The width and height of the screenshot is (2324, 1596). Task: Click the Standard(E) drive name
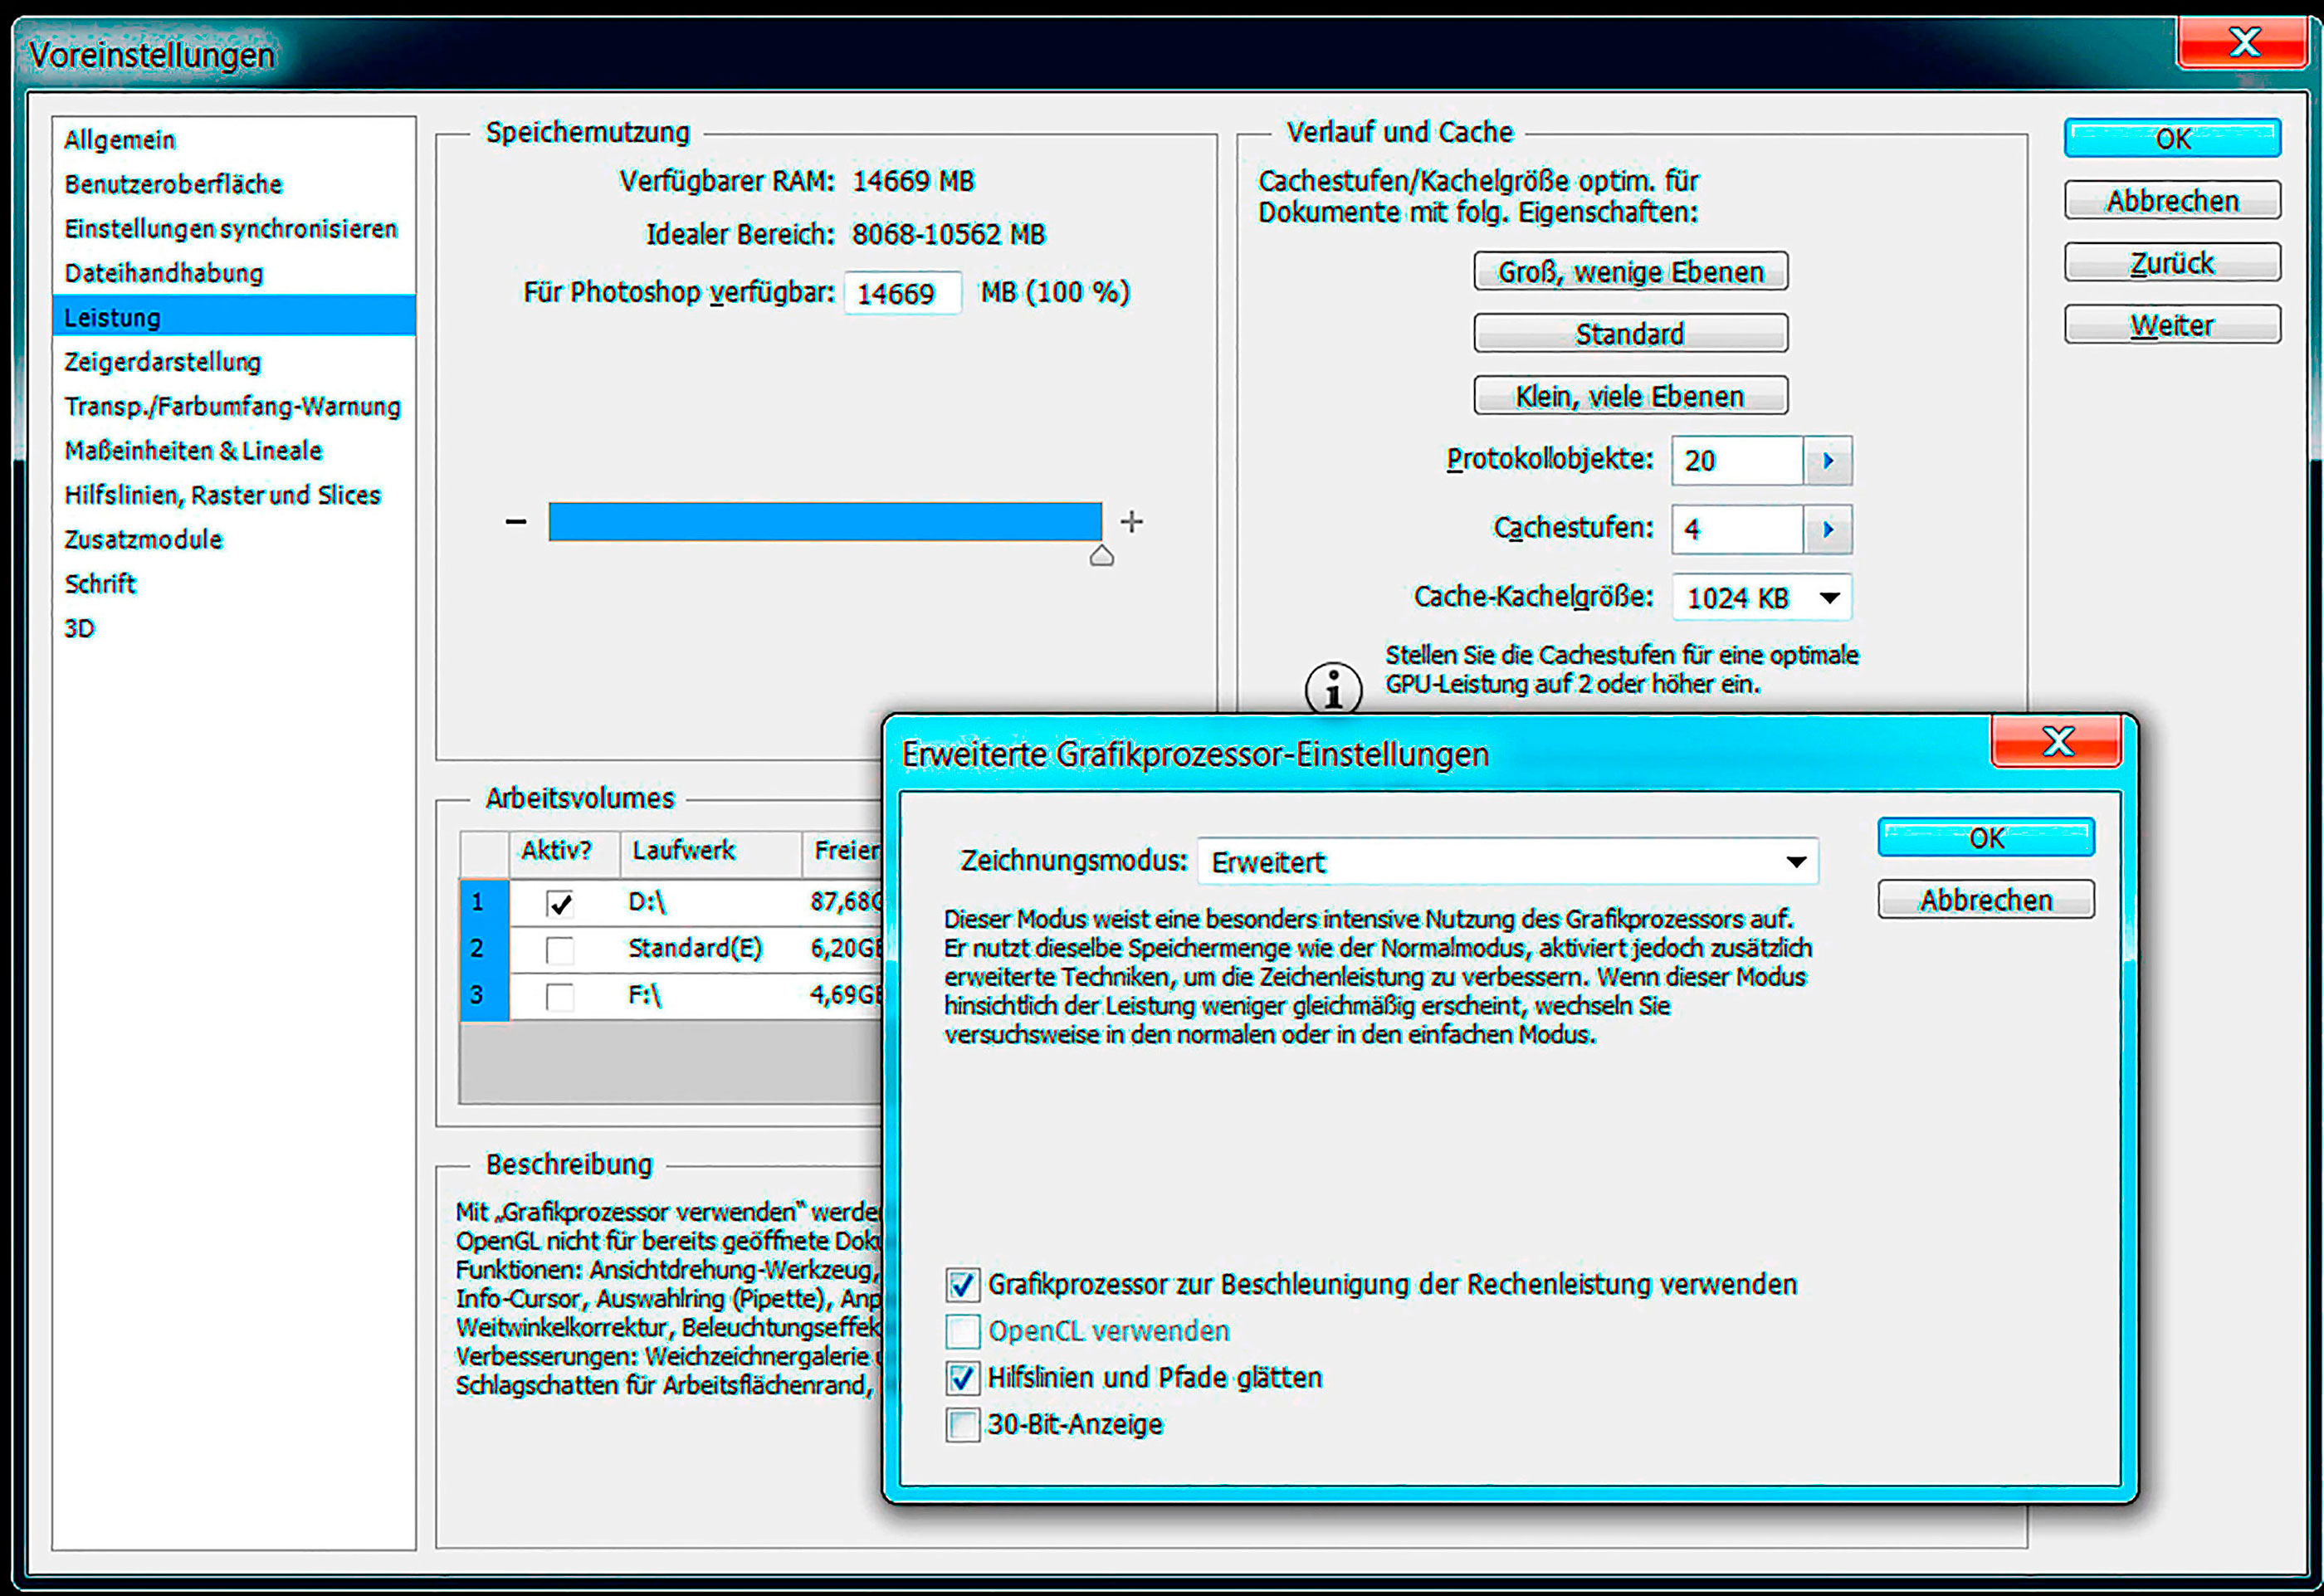tap(694, 948)
